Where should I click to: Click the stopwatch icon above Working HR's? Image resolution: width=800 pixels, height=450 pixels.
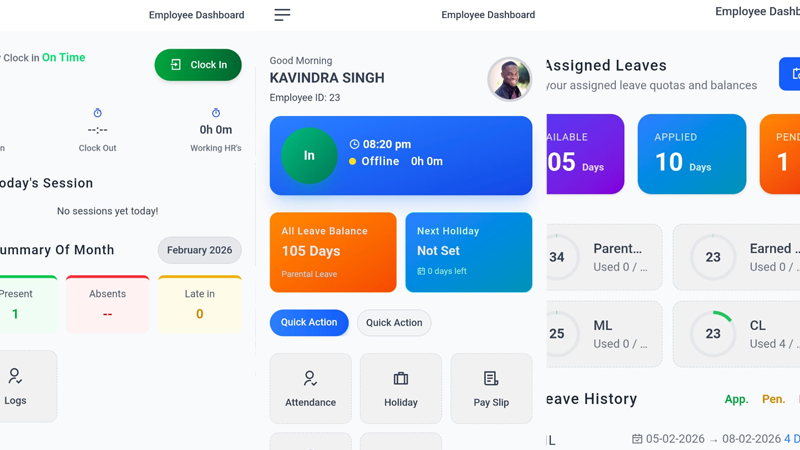(x=216, y=113)
